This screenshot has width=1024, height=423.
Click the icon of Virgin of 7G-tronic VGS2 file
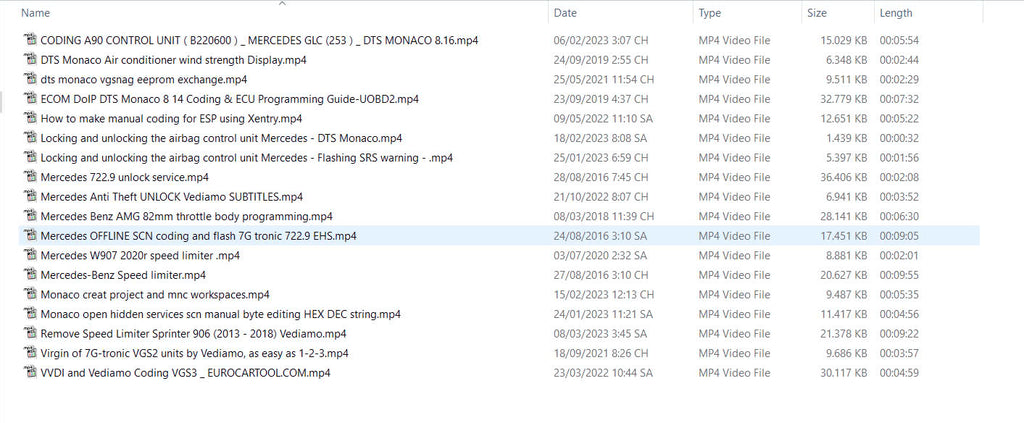click(29, 352)
